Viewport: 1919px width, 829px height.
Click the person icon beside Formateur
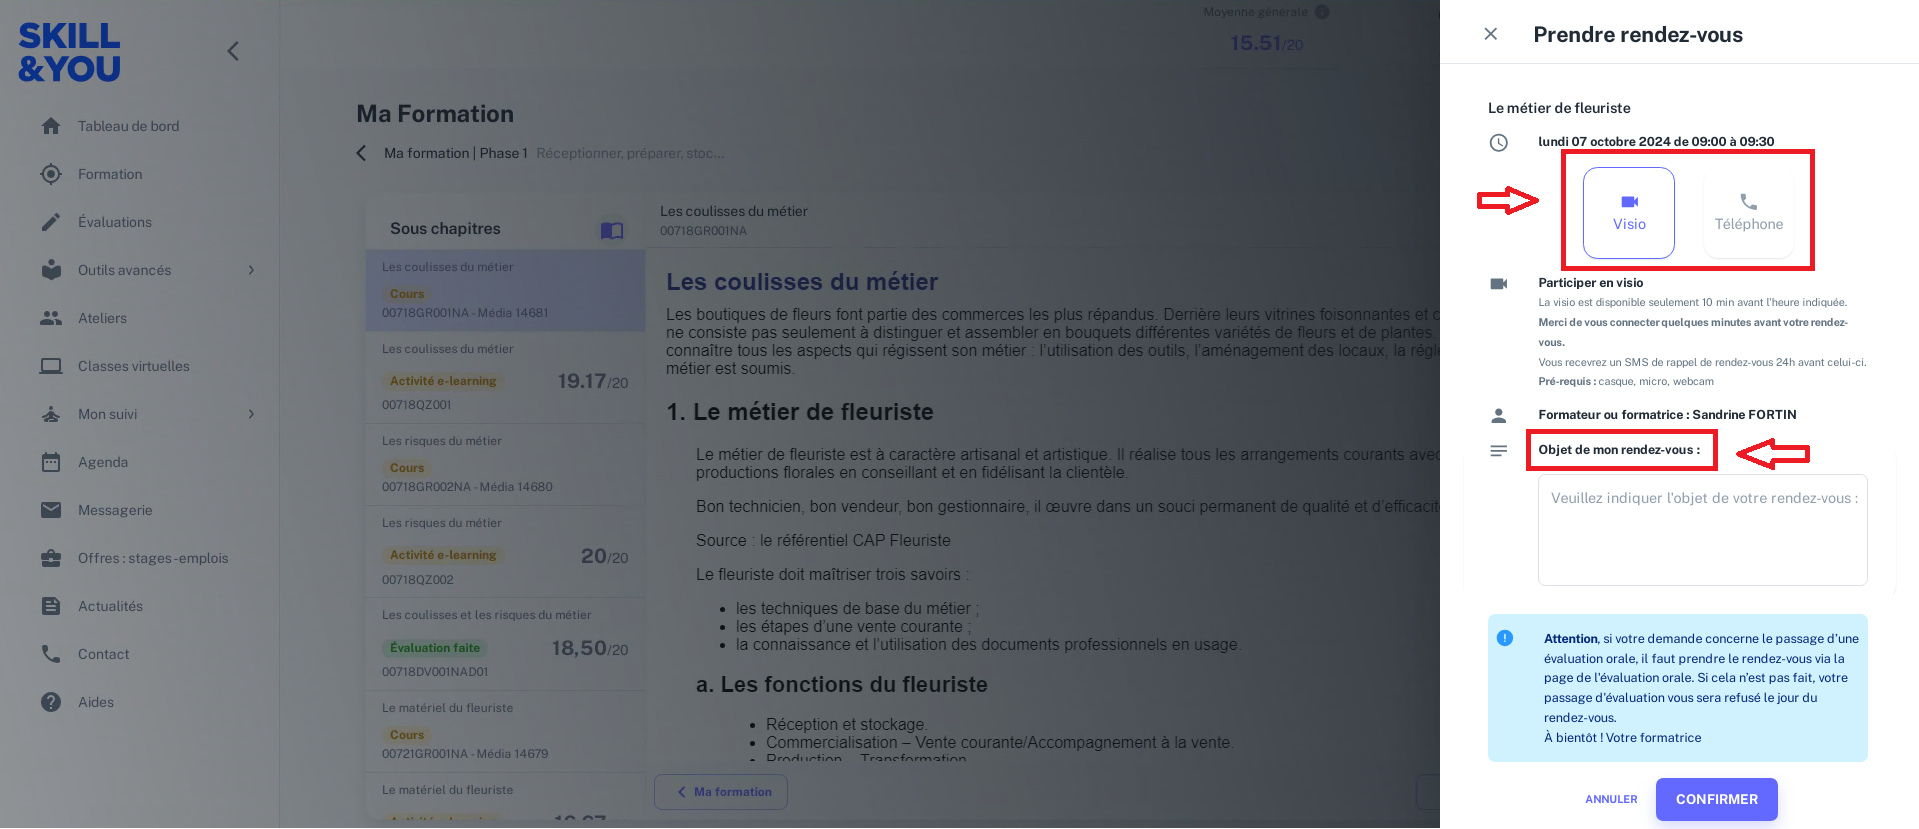(x=1498, y=415)
